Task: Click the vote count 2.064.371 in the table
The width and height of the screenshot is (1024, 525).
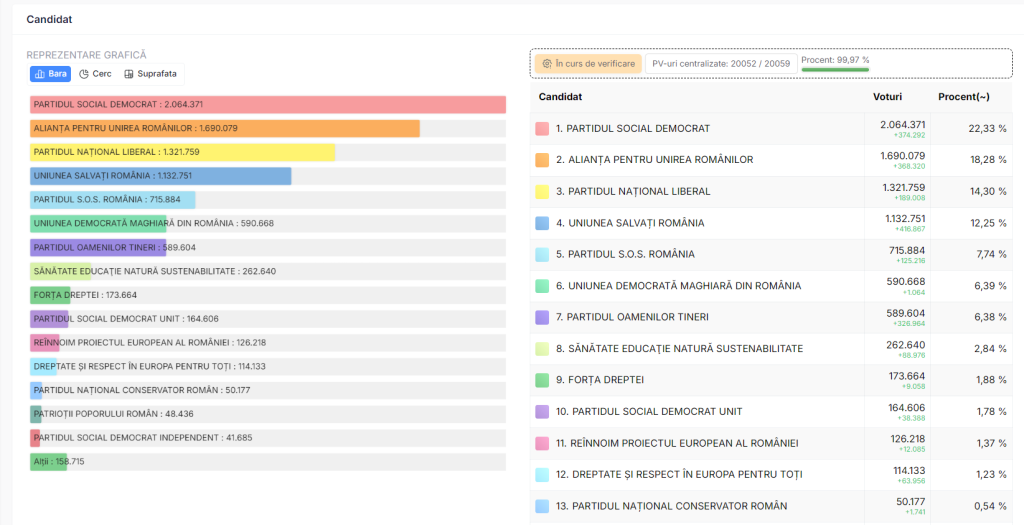Action: click(x=903, y=125)
